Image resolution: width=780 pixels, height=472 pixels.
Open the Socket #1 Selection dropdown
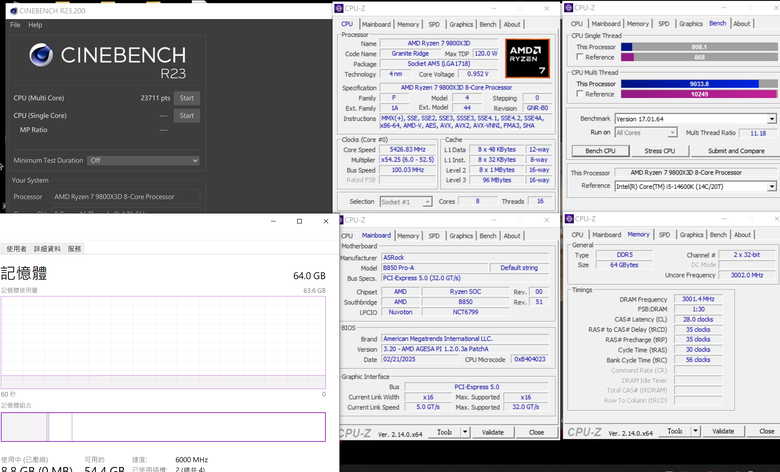pos(406,202)
